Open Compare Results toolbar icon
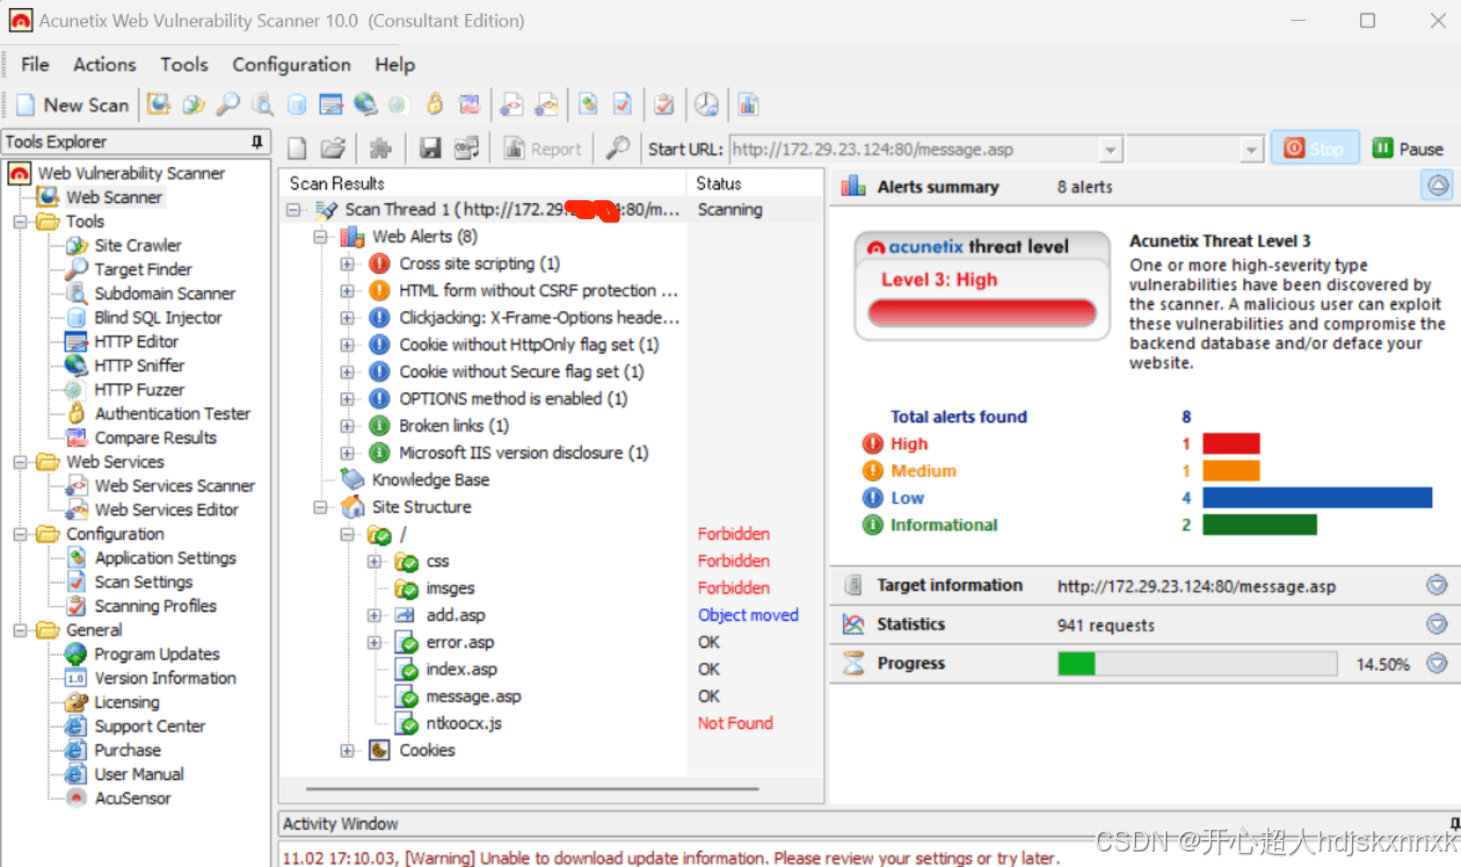The height and width of the screenshot is (867, 1461). tap(469, 104)
